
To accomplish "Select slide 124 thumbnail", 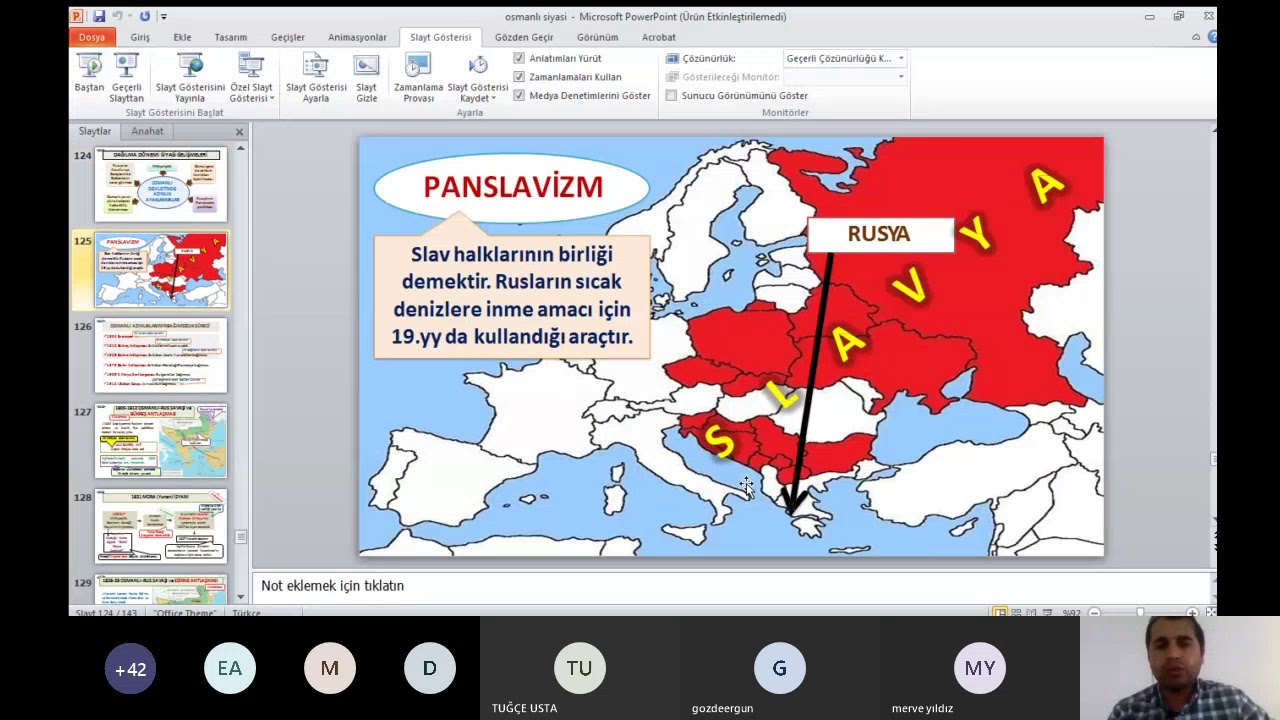I will [x=161, y=184].
